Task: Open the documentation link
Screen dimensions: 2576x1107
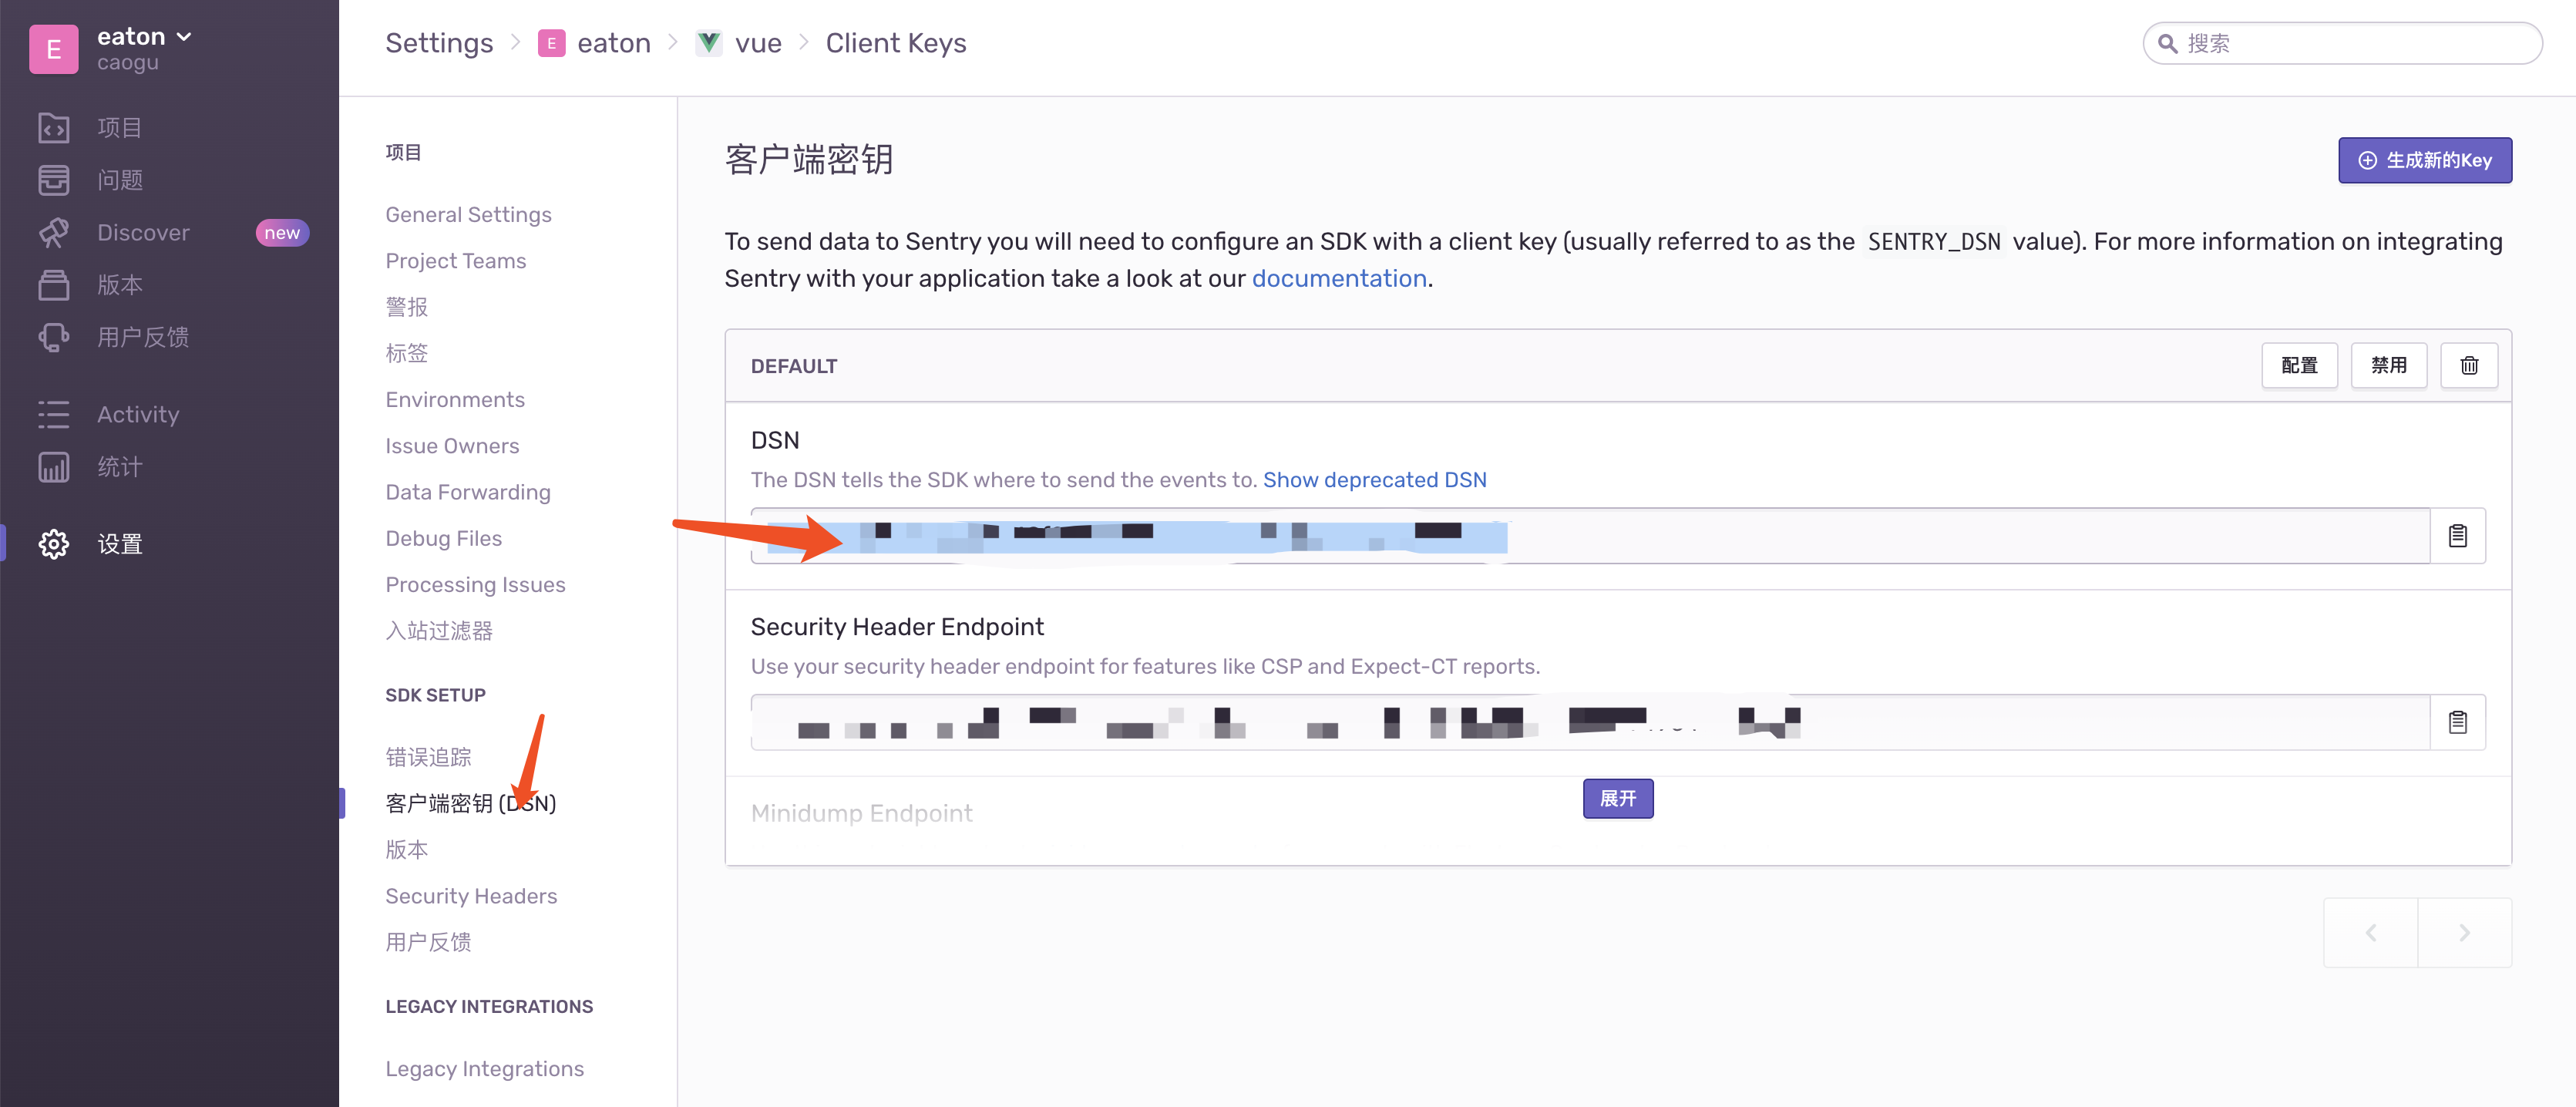Action: (1338, 278)
